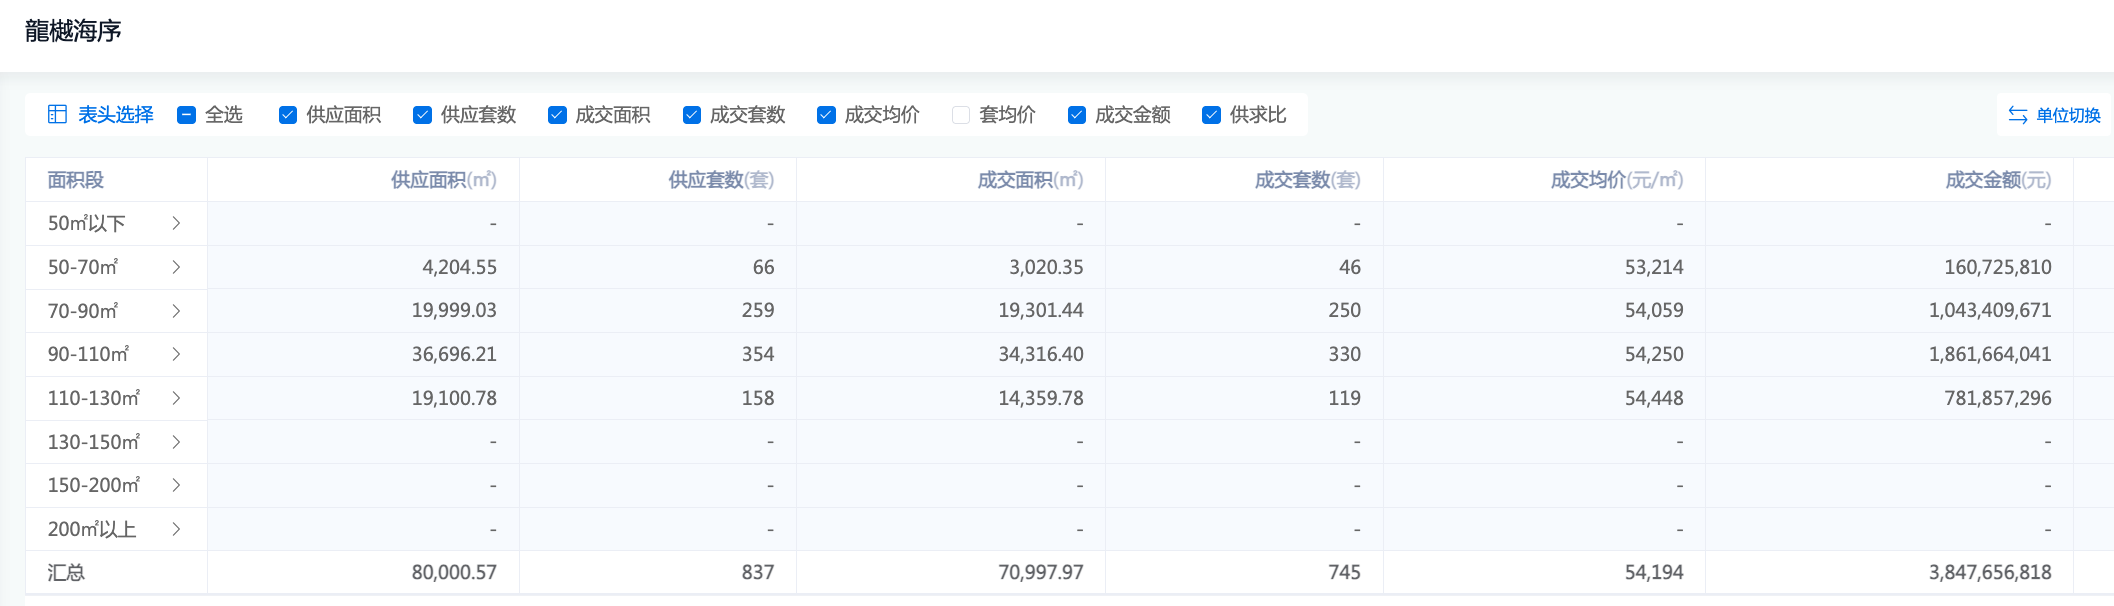The height and width of the screenshot is (606, 2114).
Task: Expand the 200㎡以上 row chevron
Action: click(176, 529)
